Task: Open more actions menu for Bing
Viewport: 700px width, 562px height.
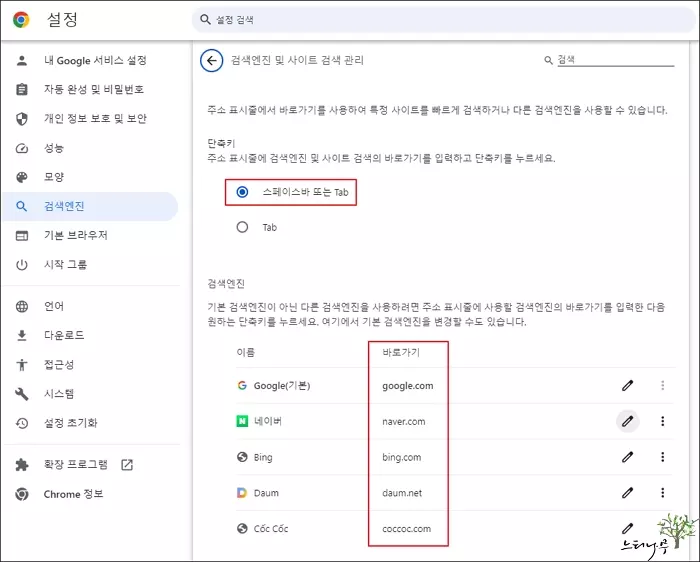Action: click(x=662, y=457)
